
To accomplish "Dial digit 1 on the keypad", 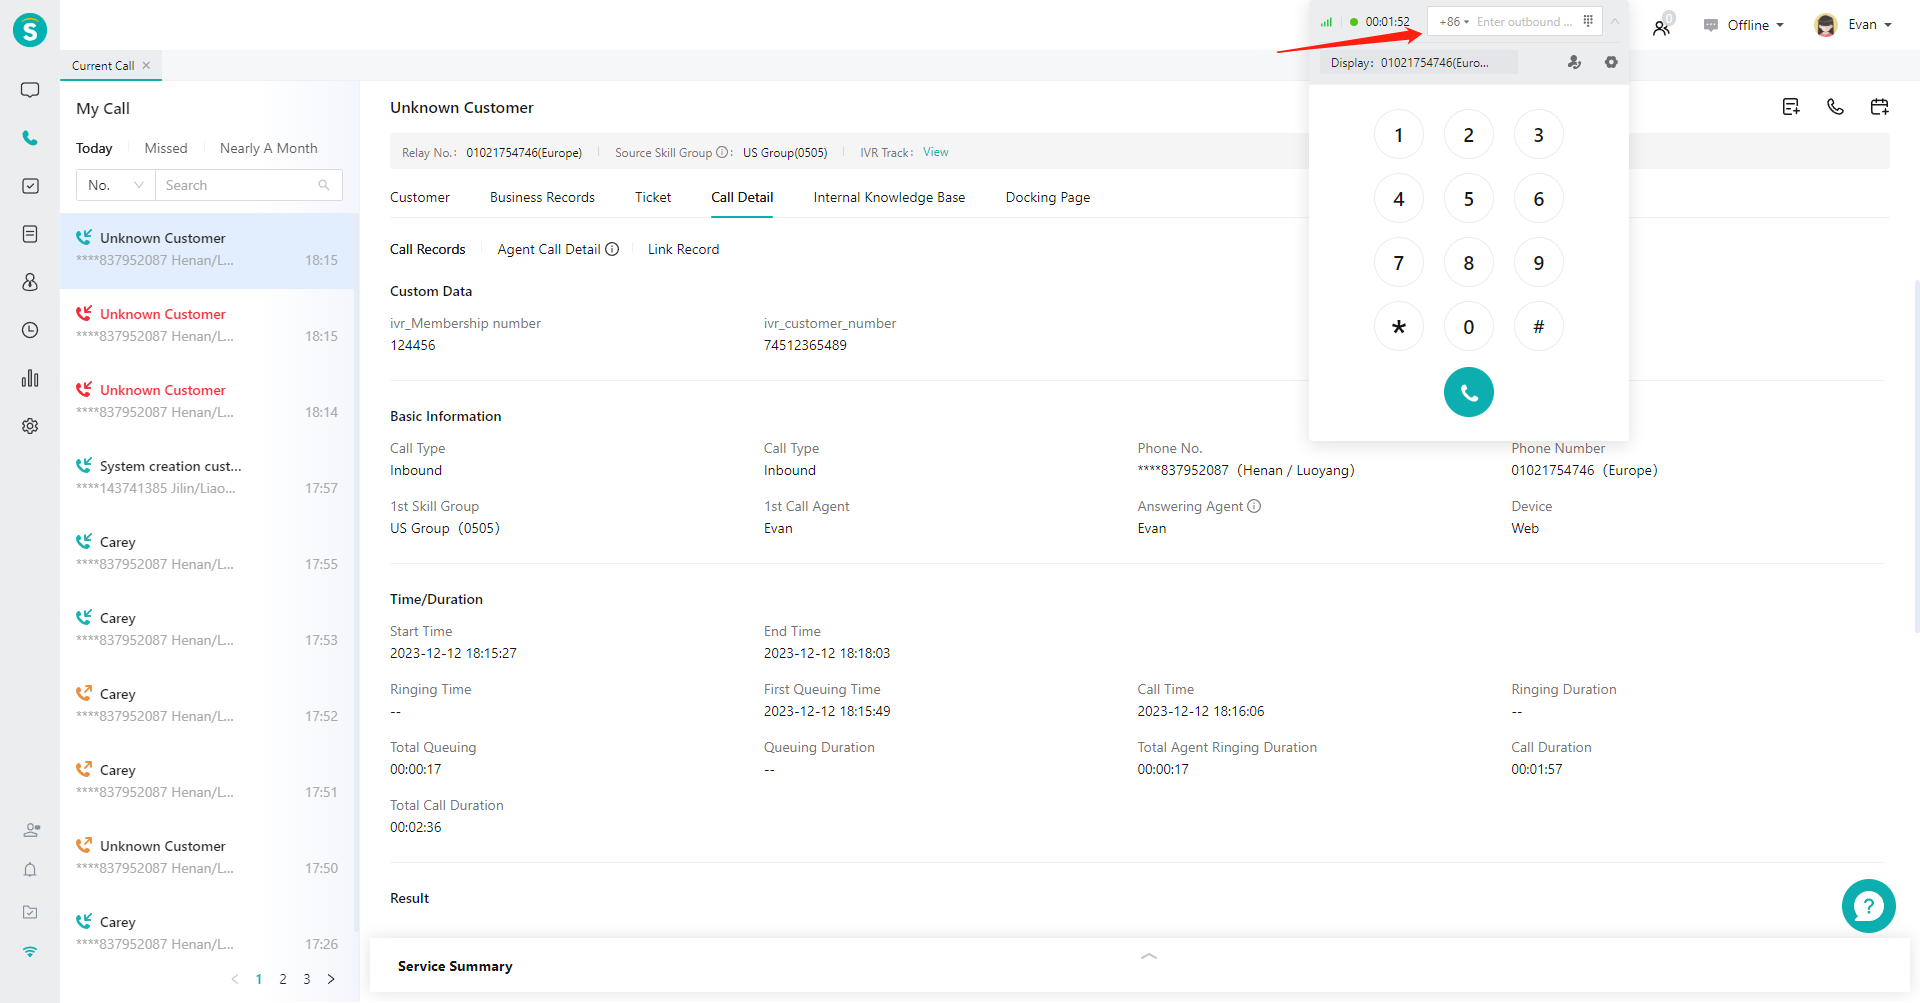I will pos(1399,135).
